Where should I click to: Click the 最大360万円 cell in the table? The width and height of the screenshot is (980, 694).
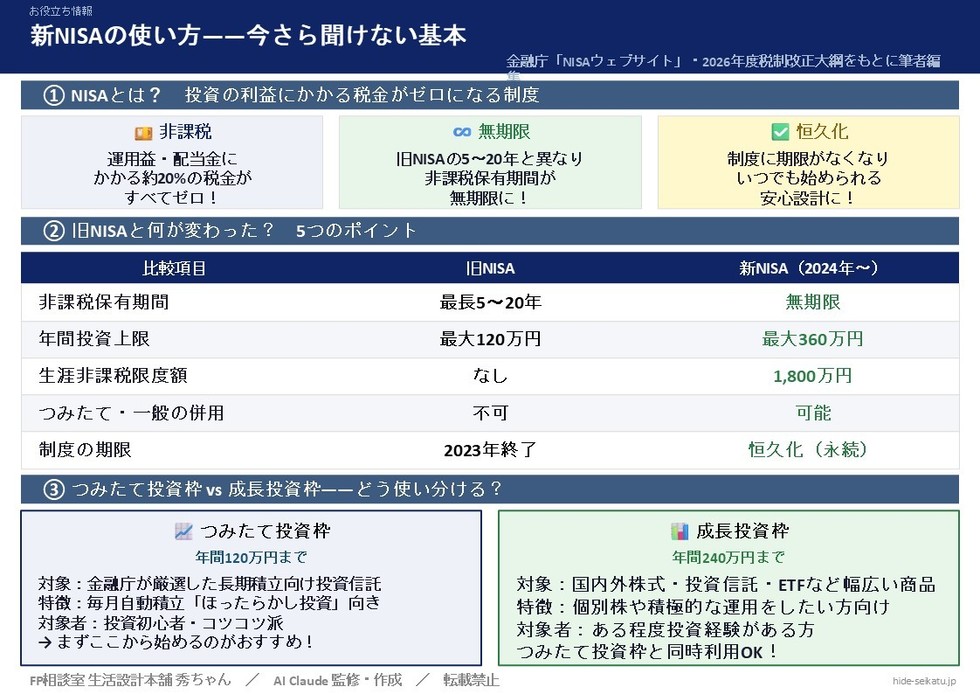click(812, 339)
